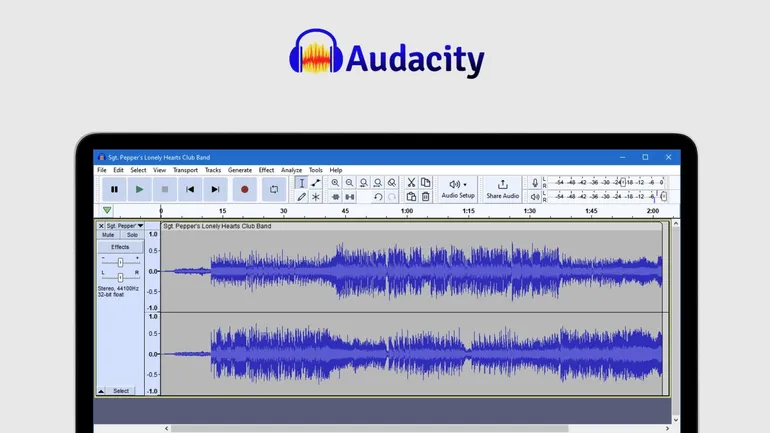
Task: Click the 1:00 mark on the timeline ruler
Action: 407,211
